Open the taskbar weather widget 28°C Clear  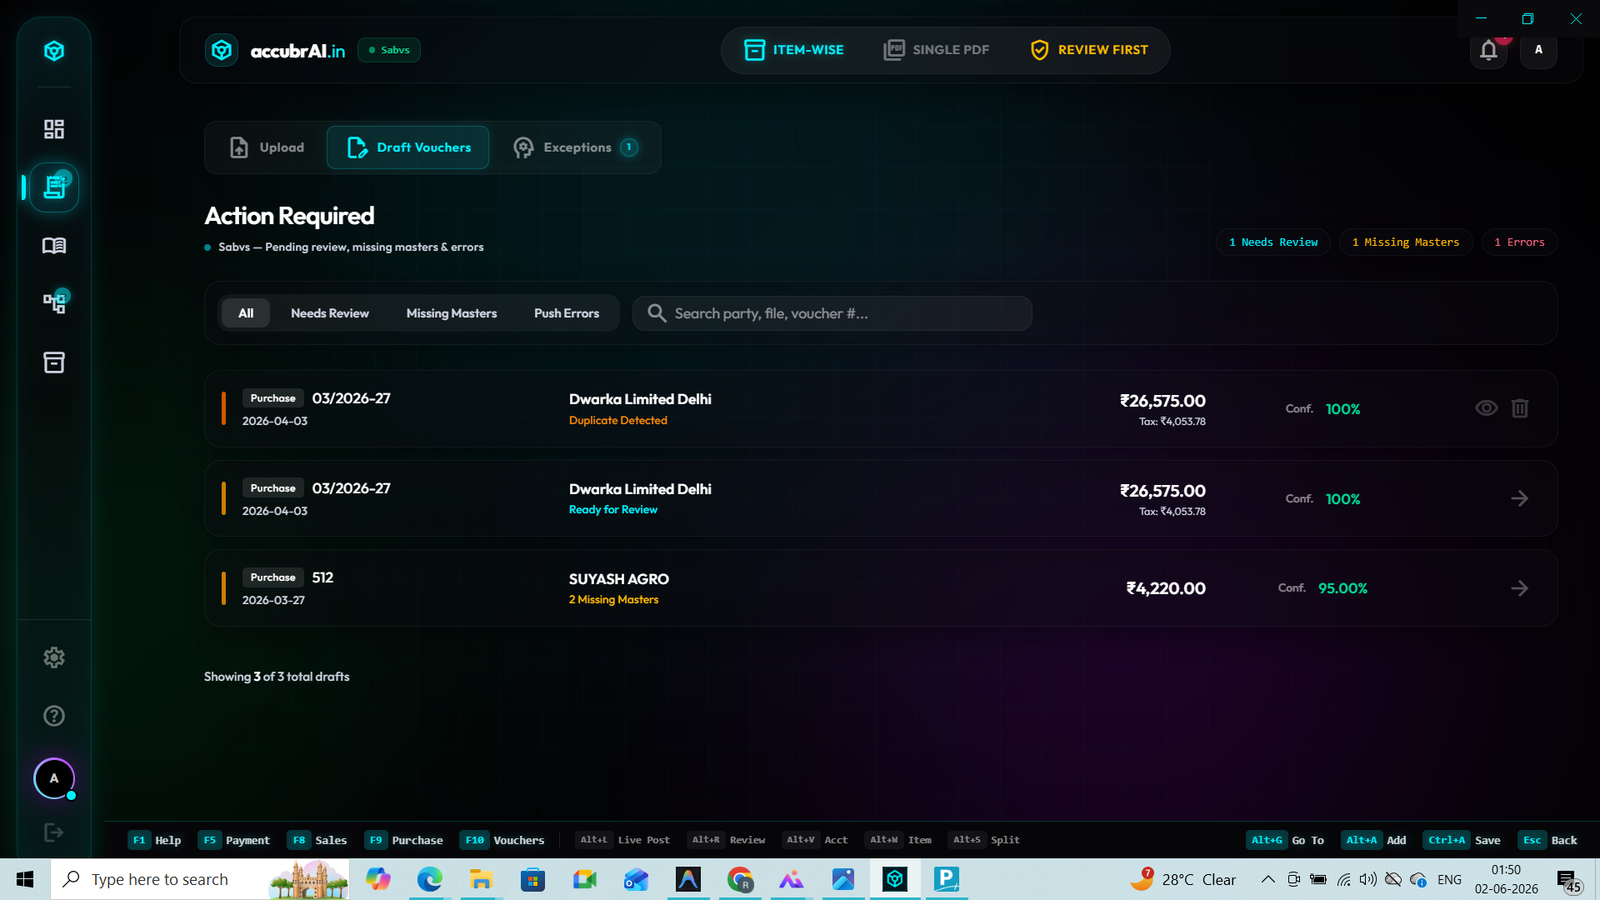[1183, 879]
